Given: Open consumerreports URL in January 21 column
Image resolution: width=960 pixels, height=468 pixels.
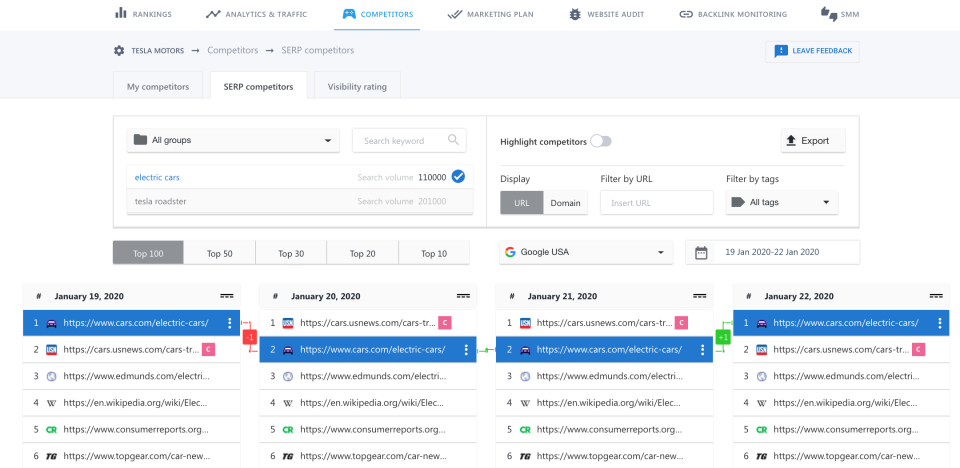Looking at the screenshot, I should [609, 430].
